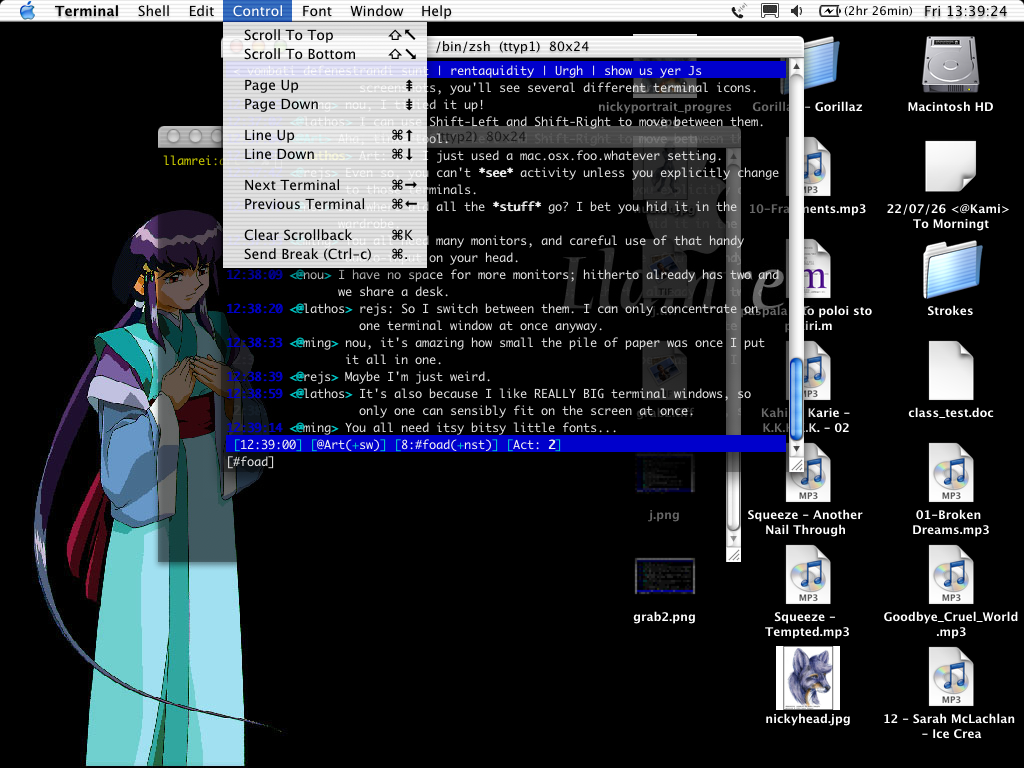Click the [#foad] input prompt line
1024x768 pixels.
point(250,462)
